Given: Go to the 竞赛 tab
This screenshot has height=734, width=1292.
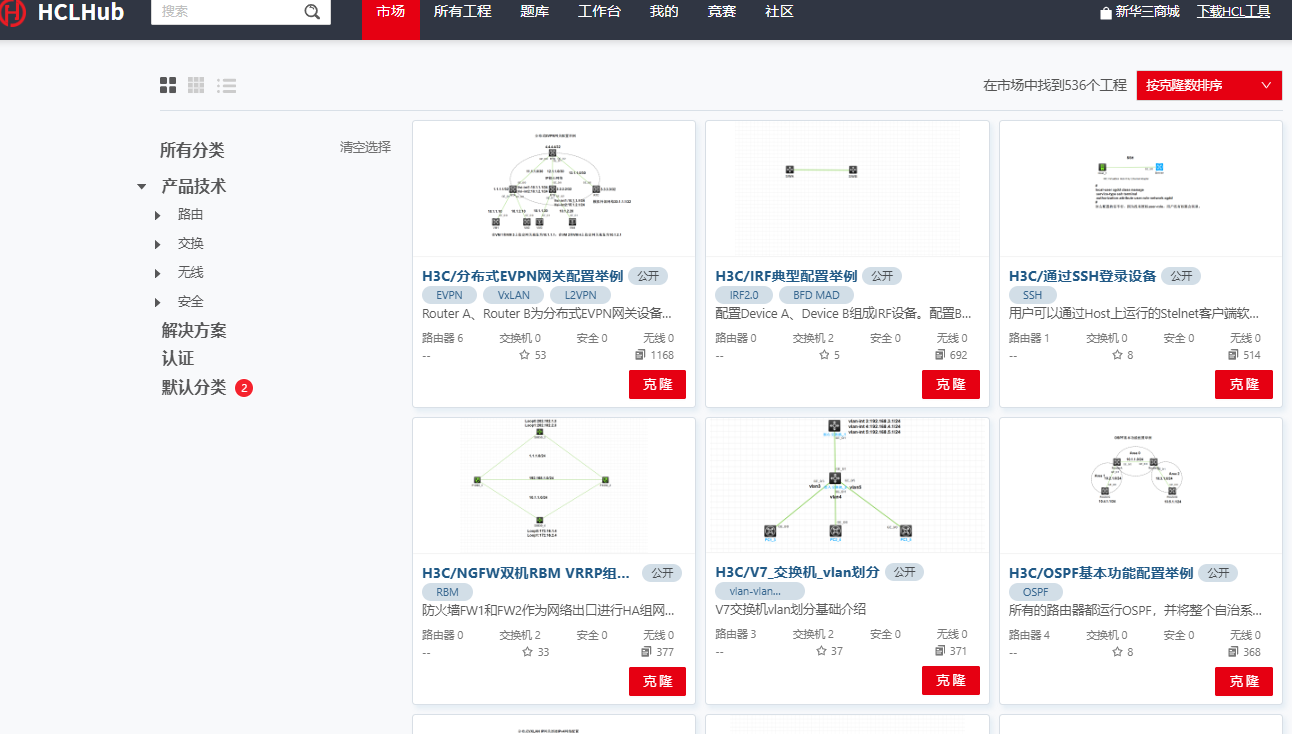Looking at the screenshot, I should tap(721, 12).
